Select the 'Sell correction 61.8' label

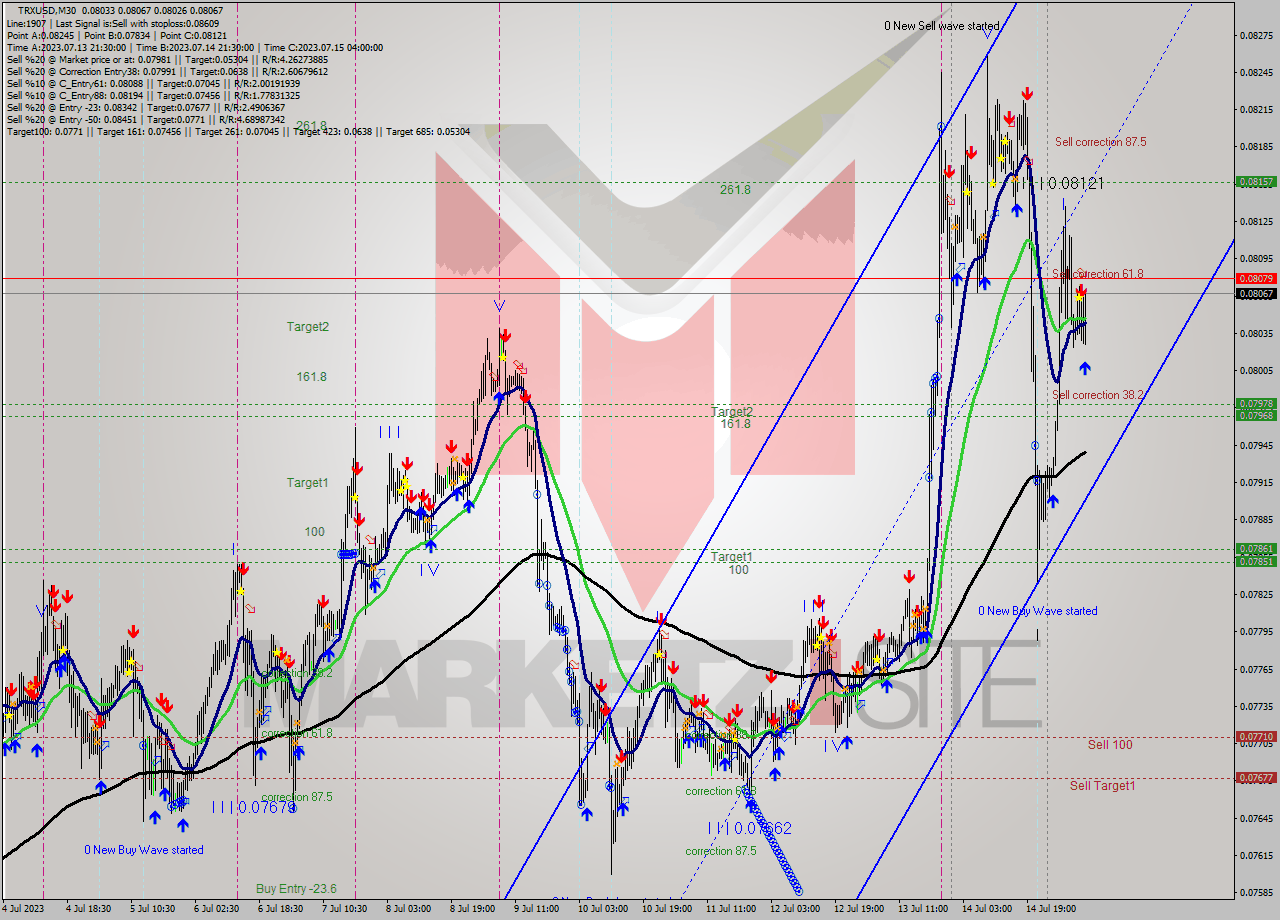[x=1097, y=274]
